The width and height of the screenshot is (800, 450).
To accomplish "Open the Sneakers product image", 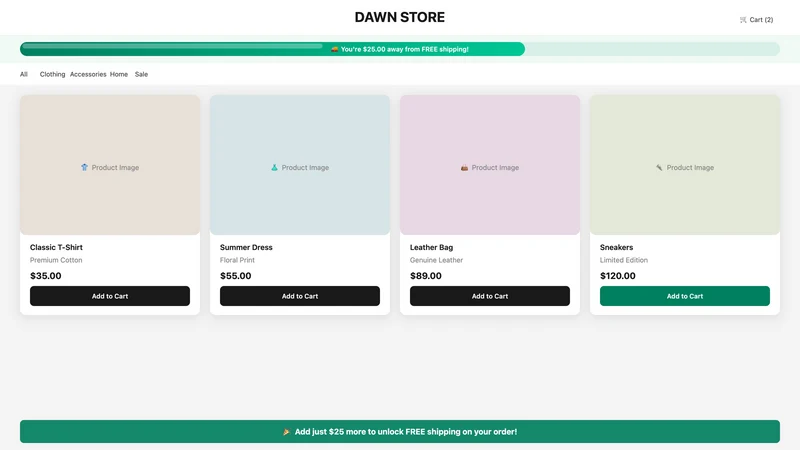I will [685, 165].
